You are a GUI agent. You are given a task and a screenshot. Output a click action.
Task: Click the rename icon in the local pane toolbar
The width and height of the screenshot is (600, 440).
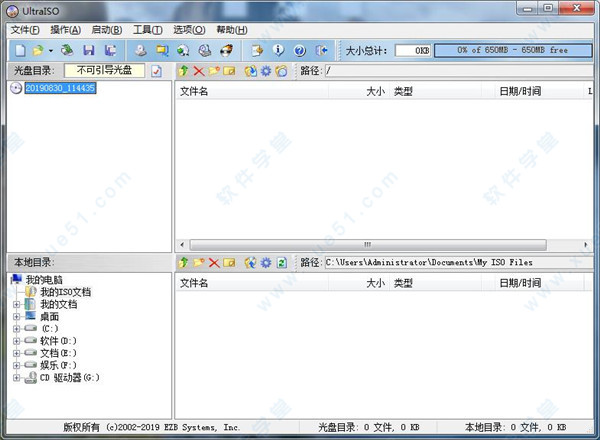[x=229, y=263]
